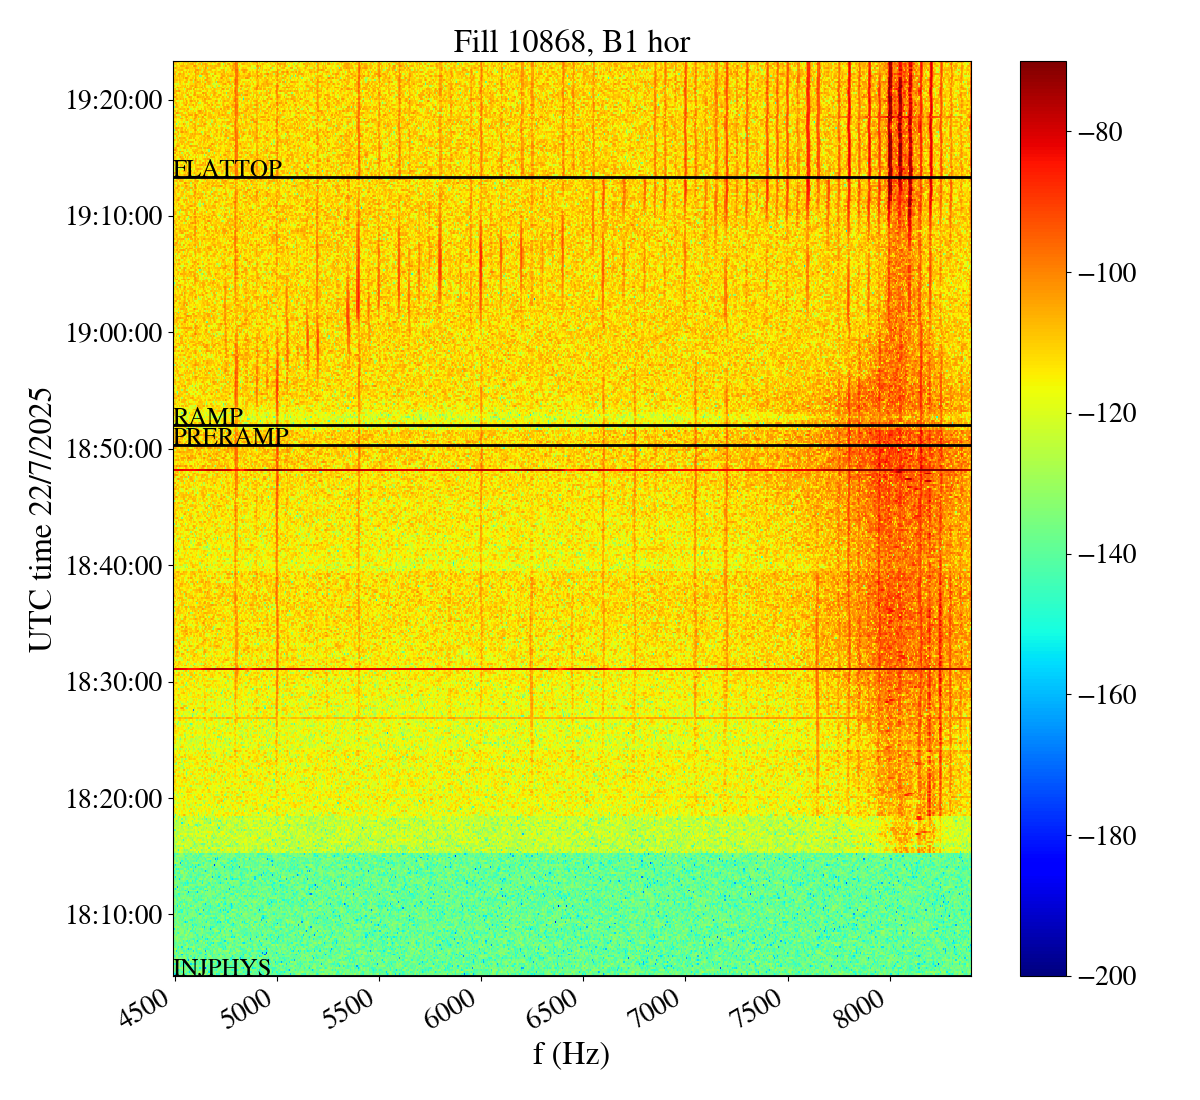The height and width of the screenshot is (1100, 1200).
Task: Click the 19:20:00 time tick label
Action: click(x=114, y=100)
